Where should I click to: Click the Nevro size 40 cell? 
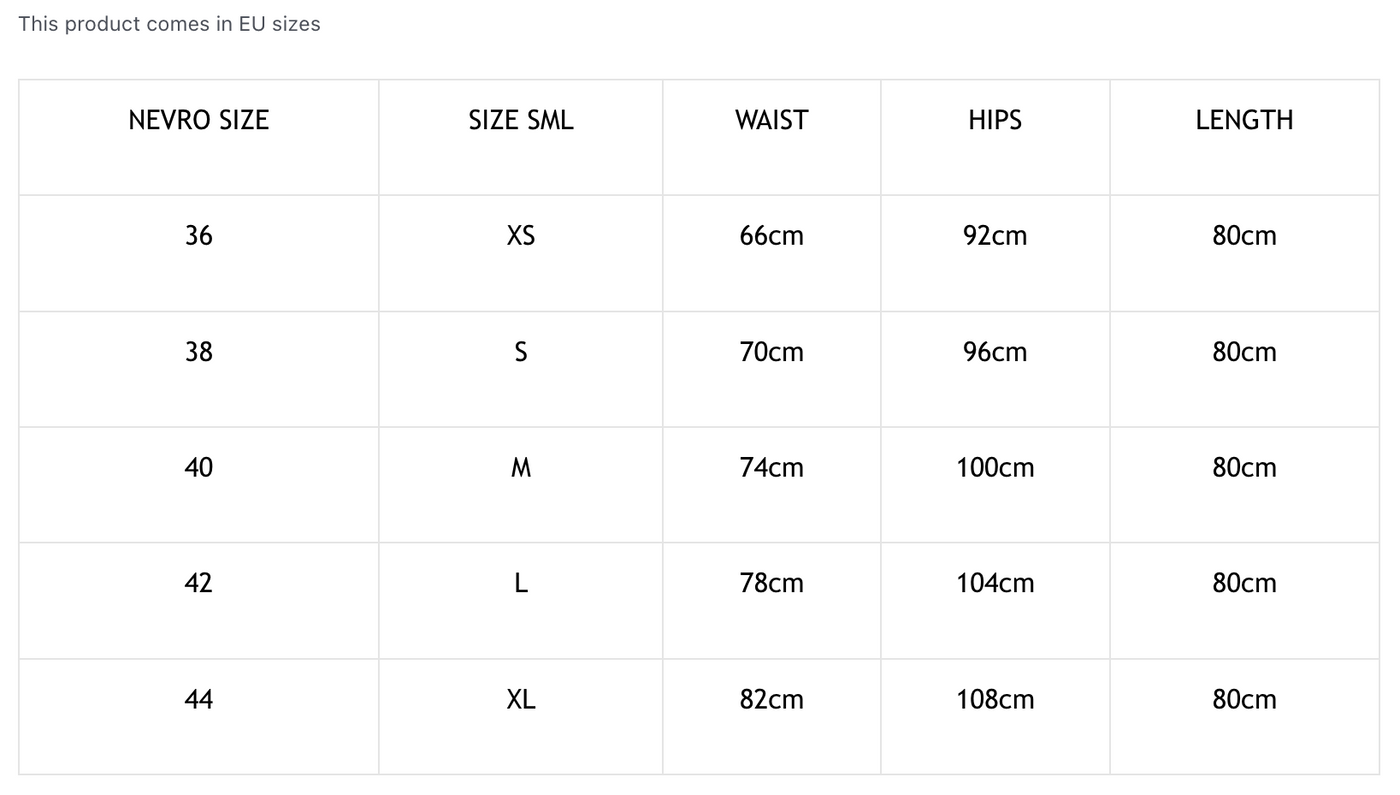pos(198,468)
